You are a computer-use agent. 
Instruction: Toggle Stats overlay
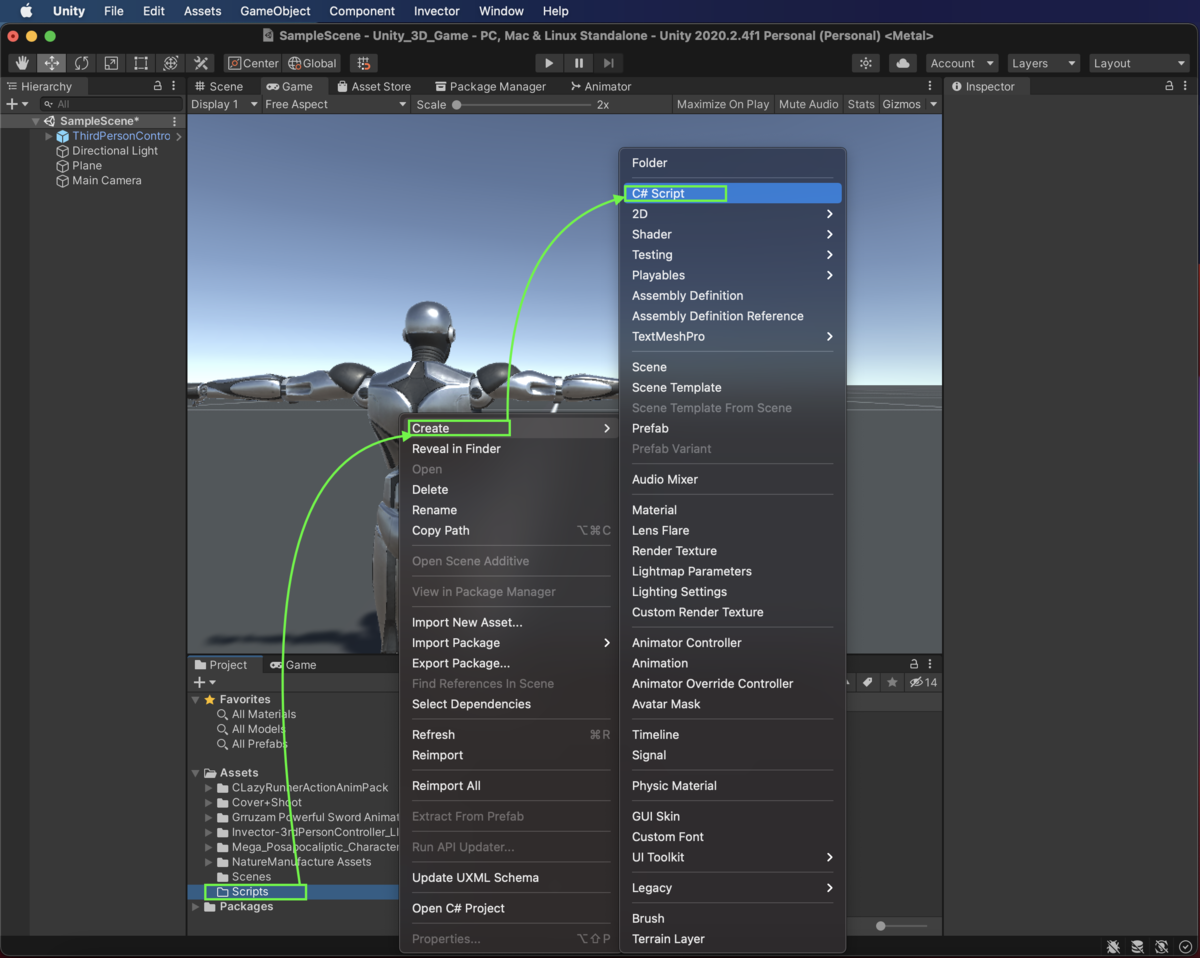pyautogui.click(x=861, y=104)
